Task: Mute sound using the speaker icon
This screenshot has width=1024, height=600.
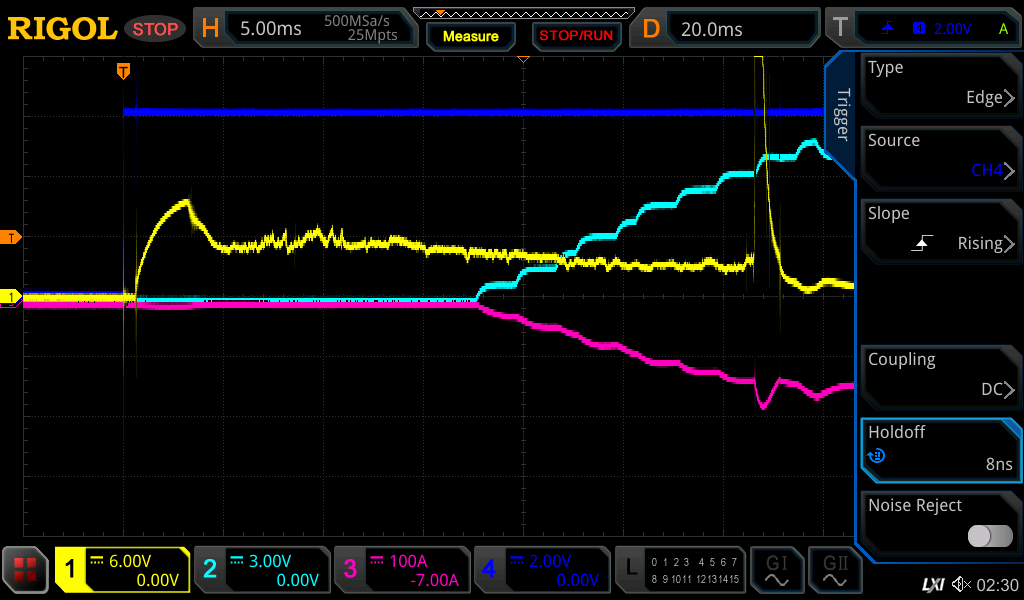Action: (x=962, y=584)
